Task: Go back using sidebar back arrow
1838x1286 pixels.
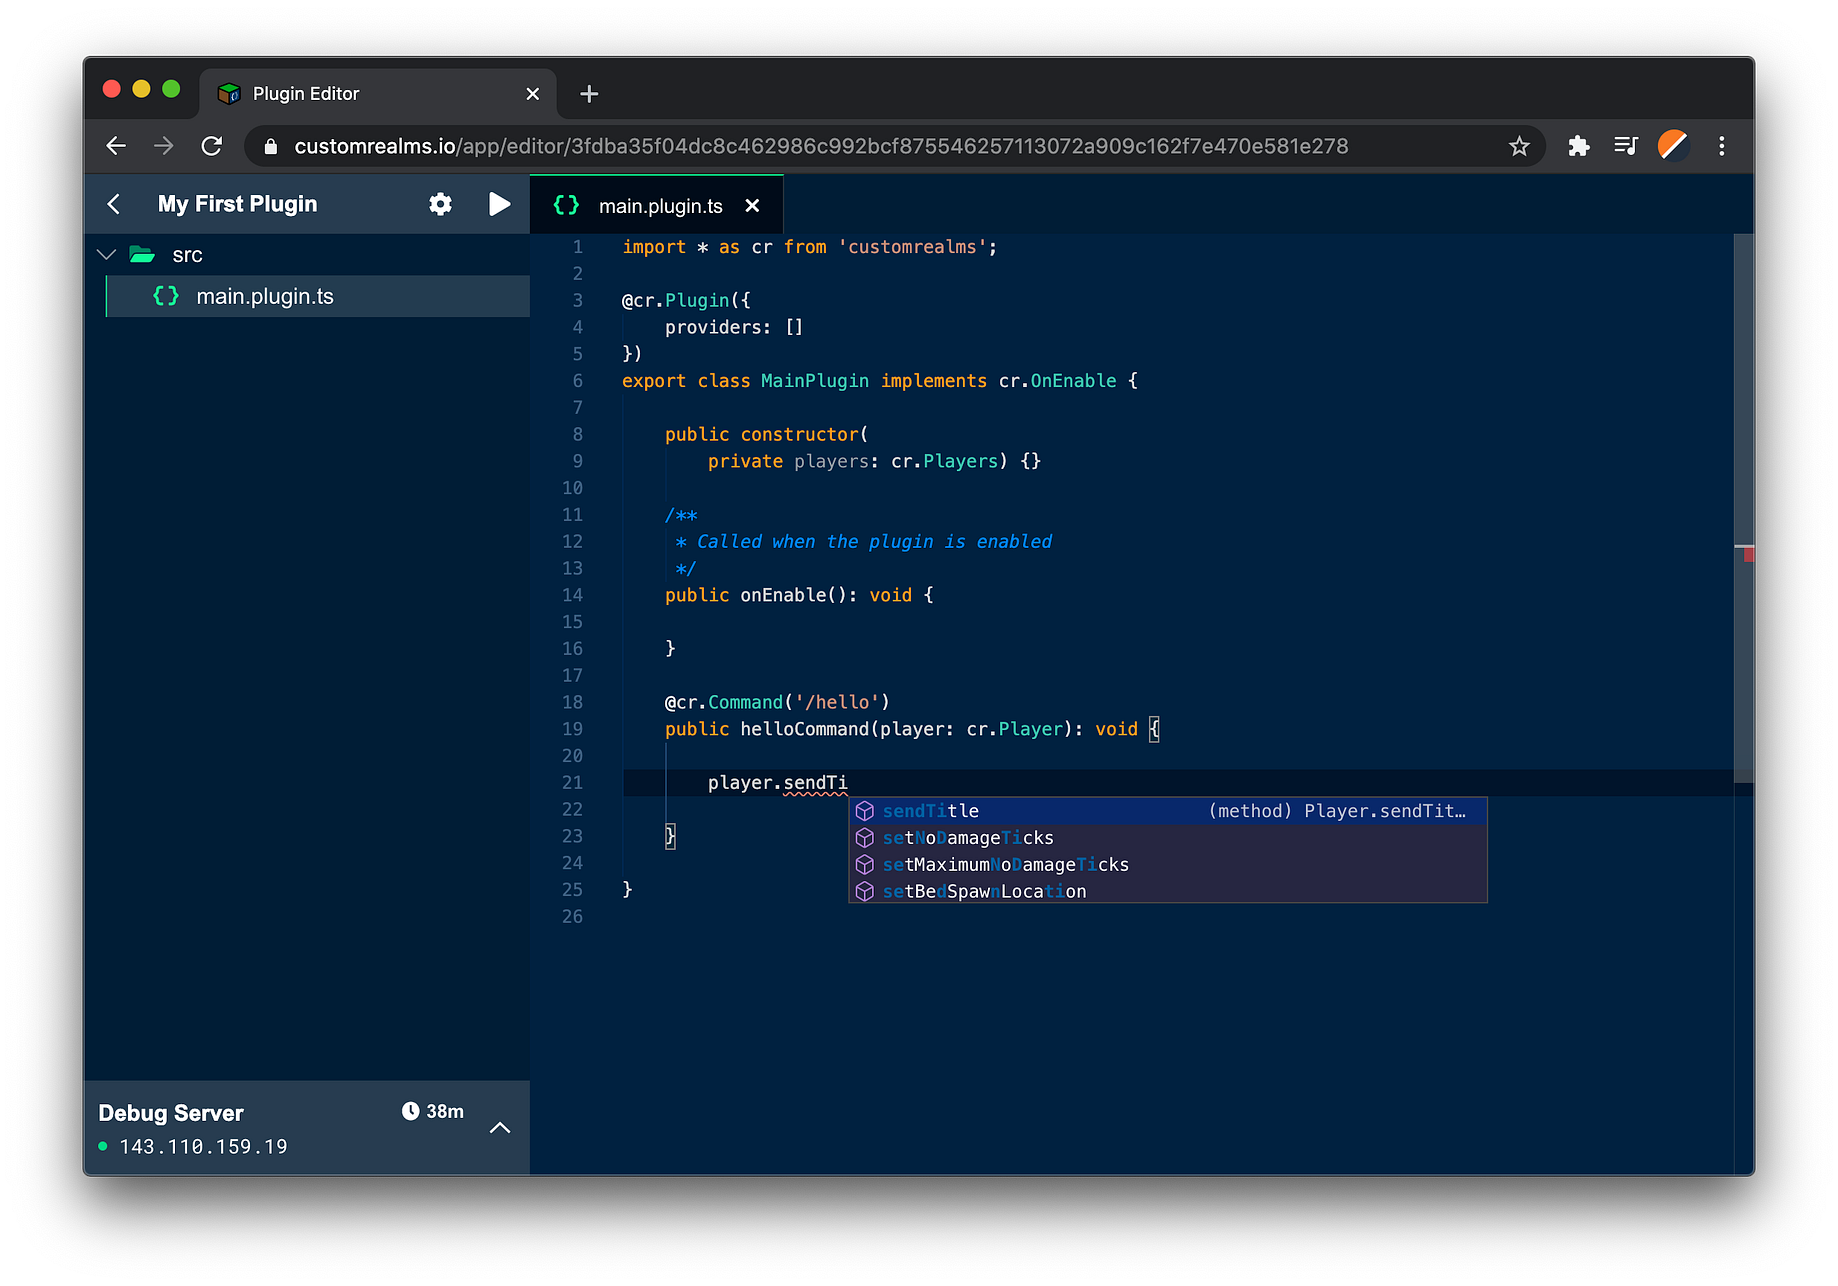Action: point(114,204)
